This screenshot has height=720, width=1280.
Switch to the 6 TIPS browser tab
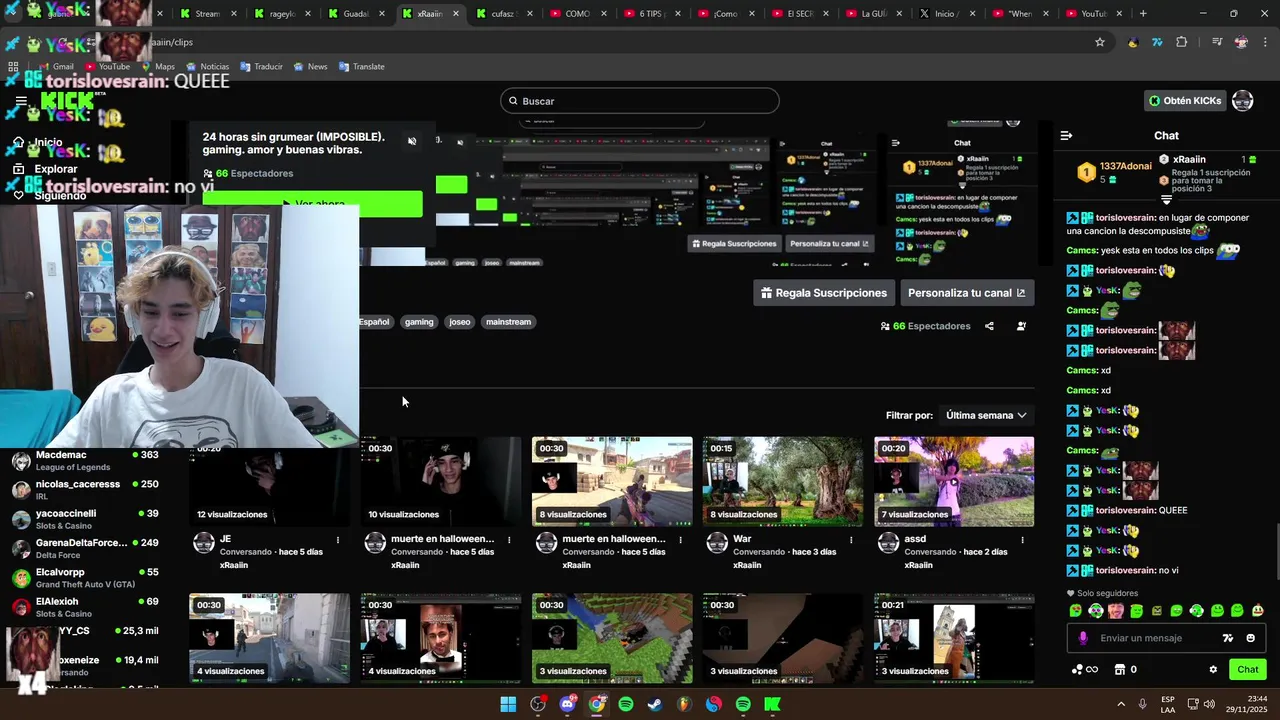(x=653, y=14)
